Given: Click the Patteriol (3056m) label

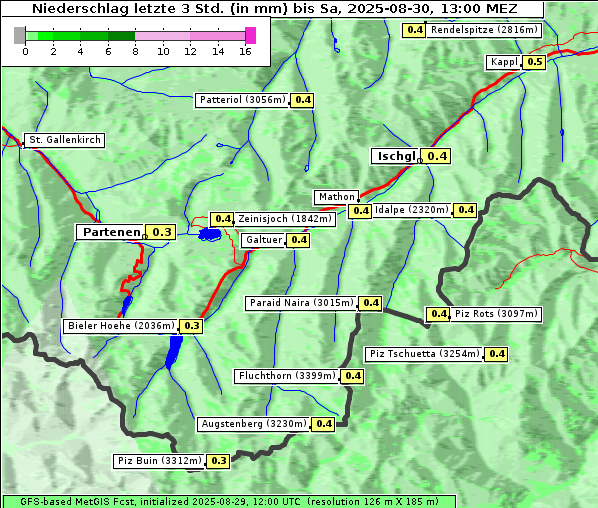Looking at the screenshot, I should [243, 100].
